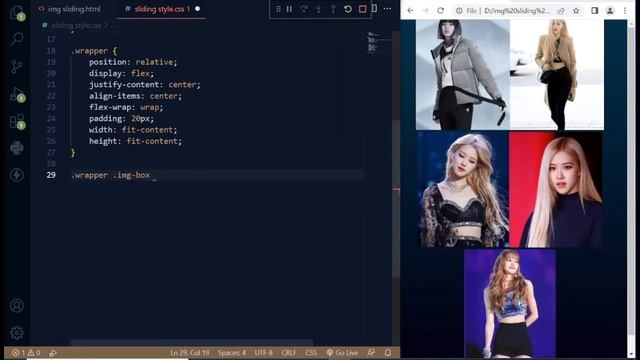Click line number 29 in gutter
The width and height of the screenshot is (640, 360).
pos(51,175)
